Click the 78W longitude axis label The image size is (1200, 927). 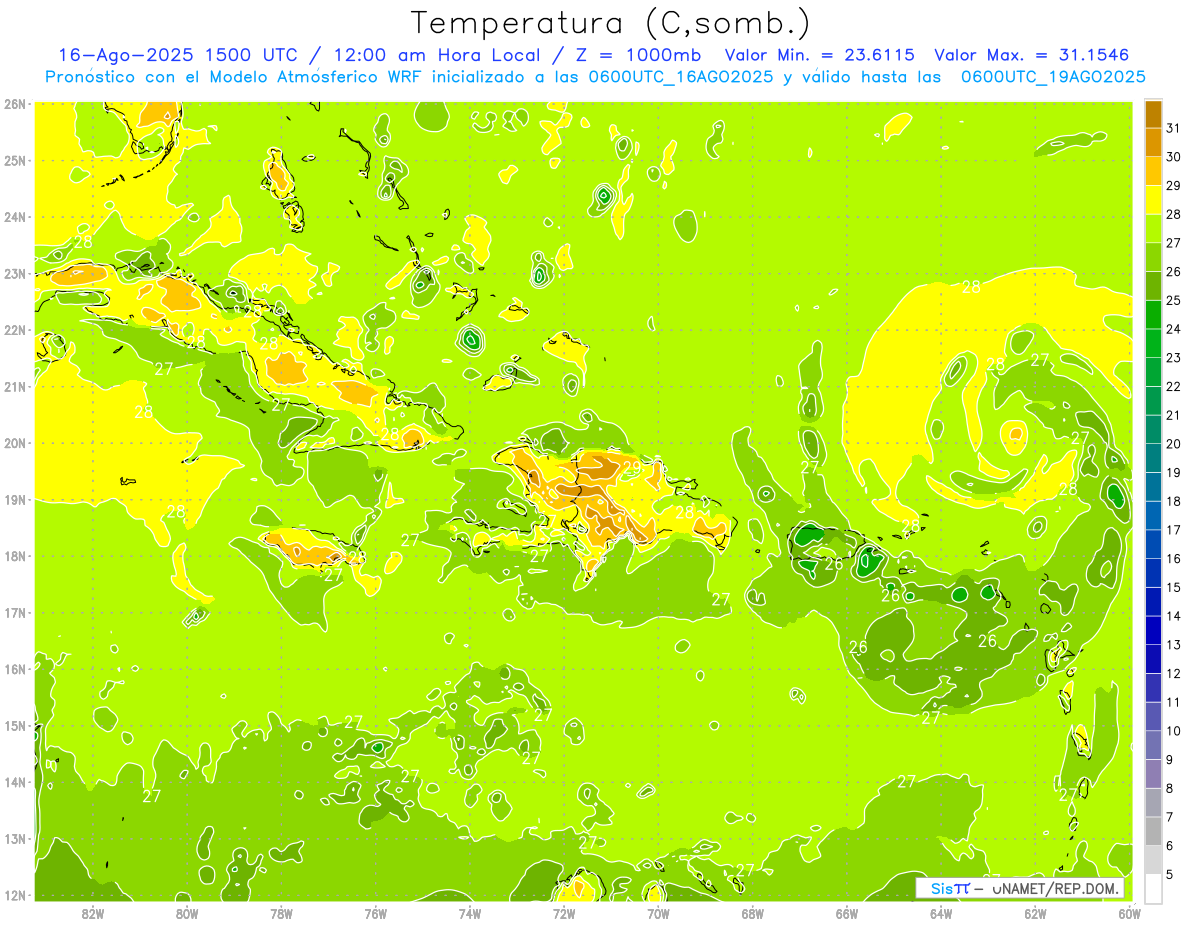[281, 913]
